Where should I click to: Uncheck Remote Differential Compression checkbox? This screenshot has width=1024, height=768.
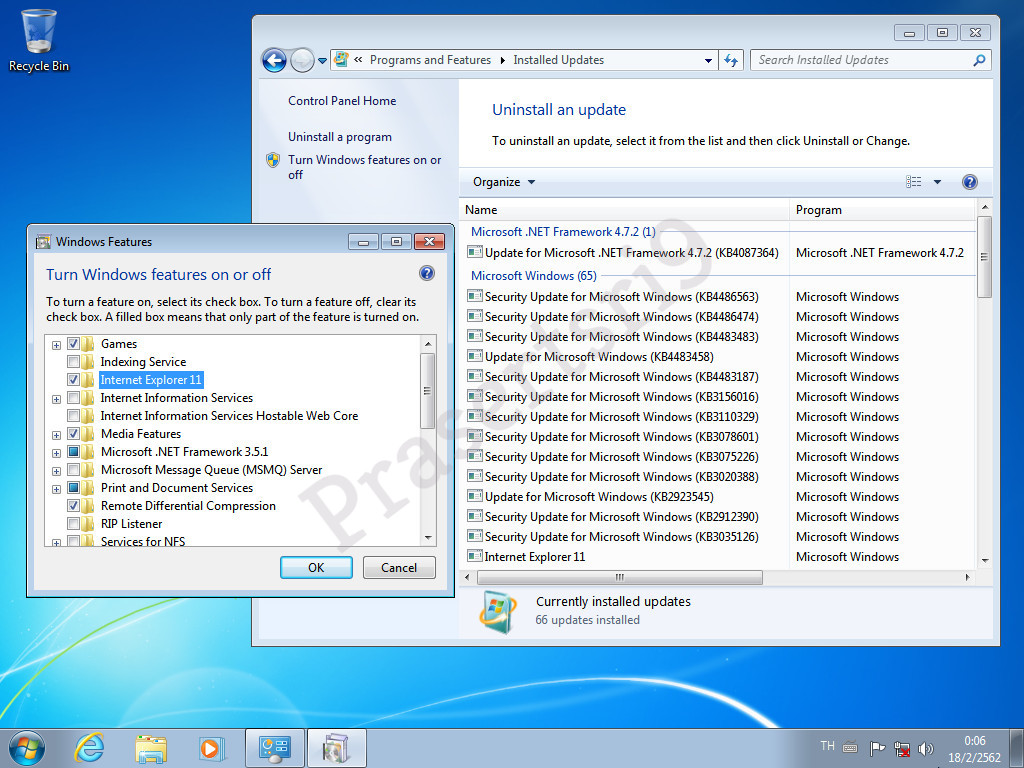pyautogui.click(x=73, y=505)
